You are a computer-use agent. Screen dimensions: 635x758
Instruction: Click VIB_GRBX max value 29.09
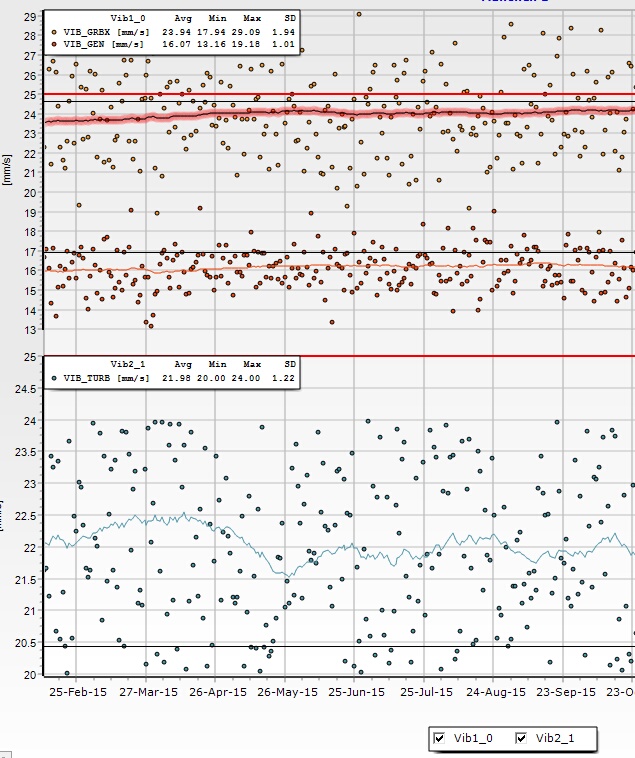click(245, 32)
